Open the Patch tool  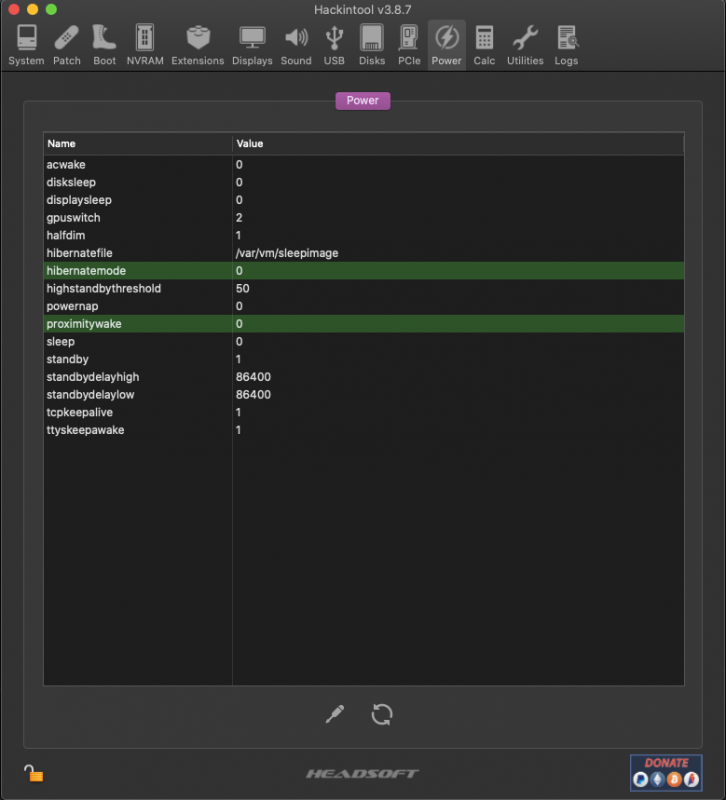67,45
